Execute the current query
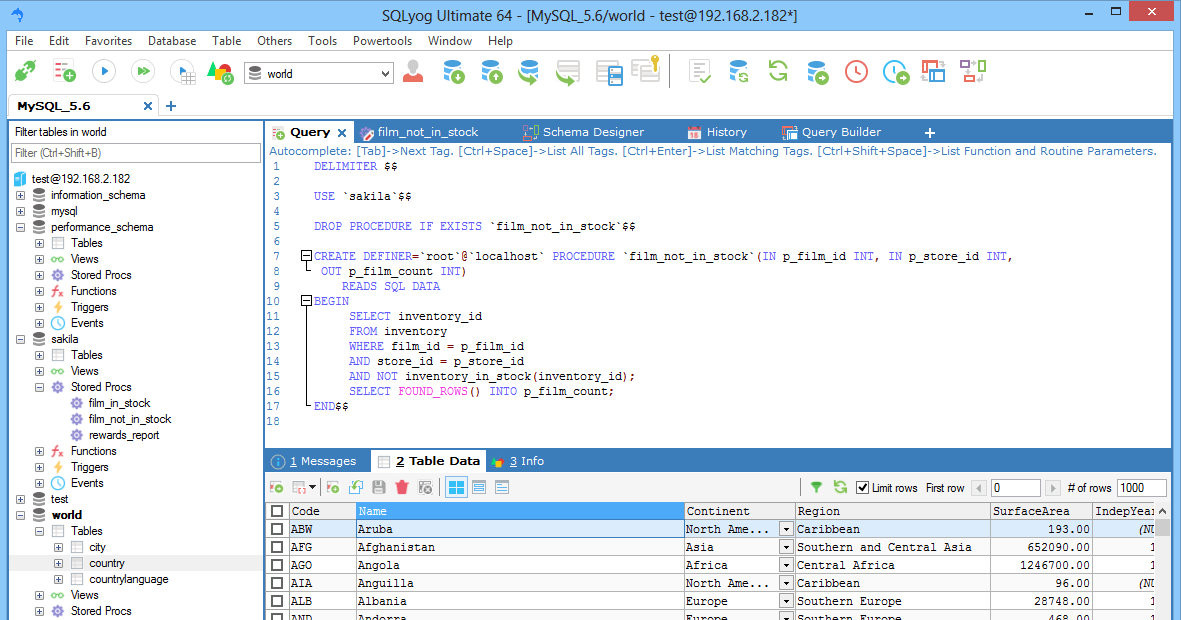The width and height of the screenshot is (1181, 620). click(103, 70)
